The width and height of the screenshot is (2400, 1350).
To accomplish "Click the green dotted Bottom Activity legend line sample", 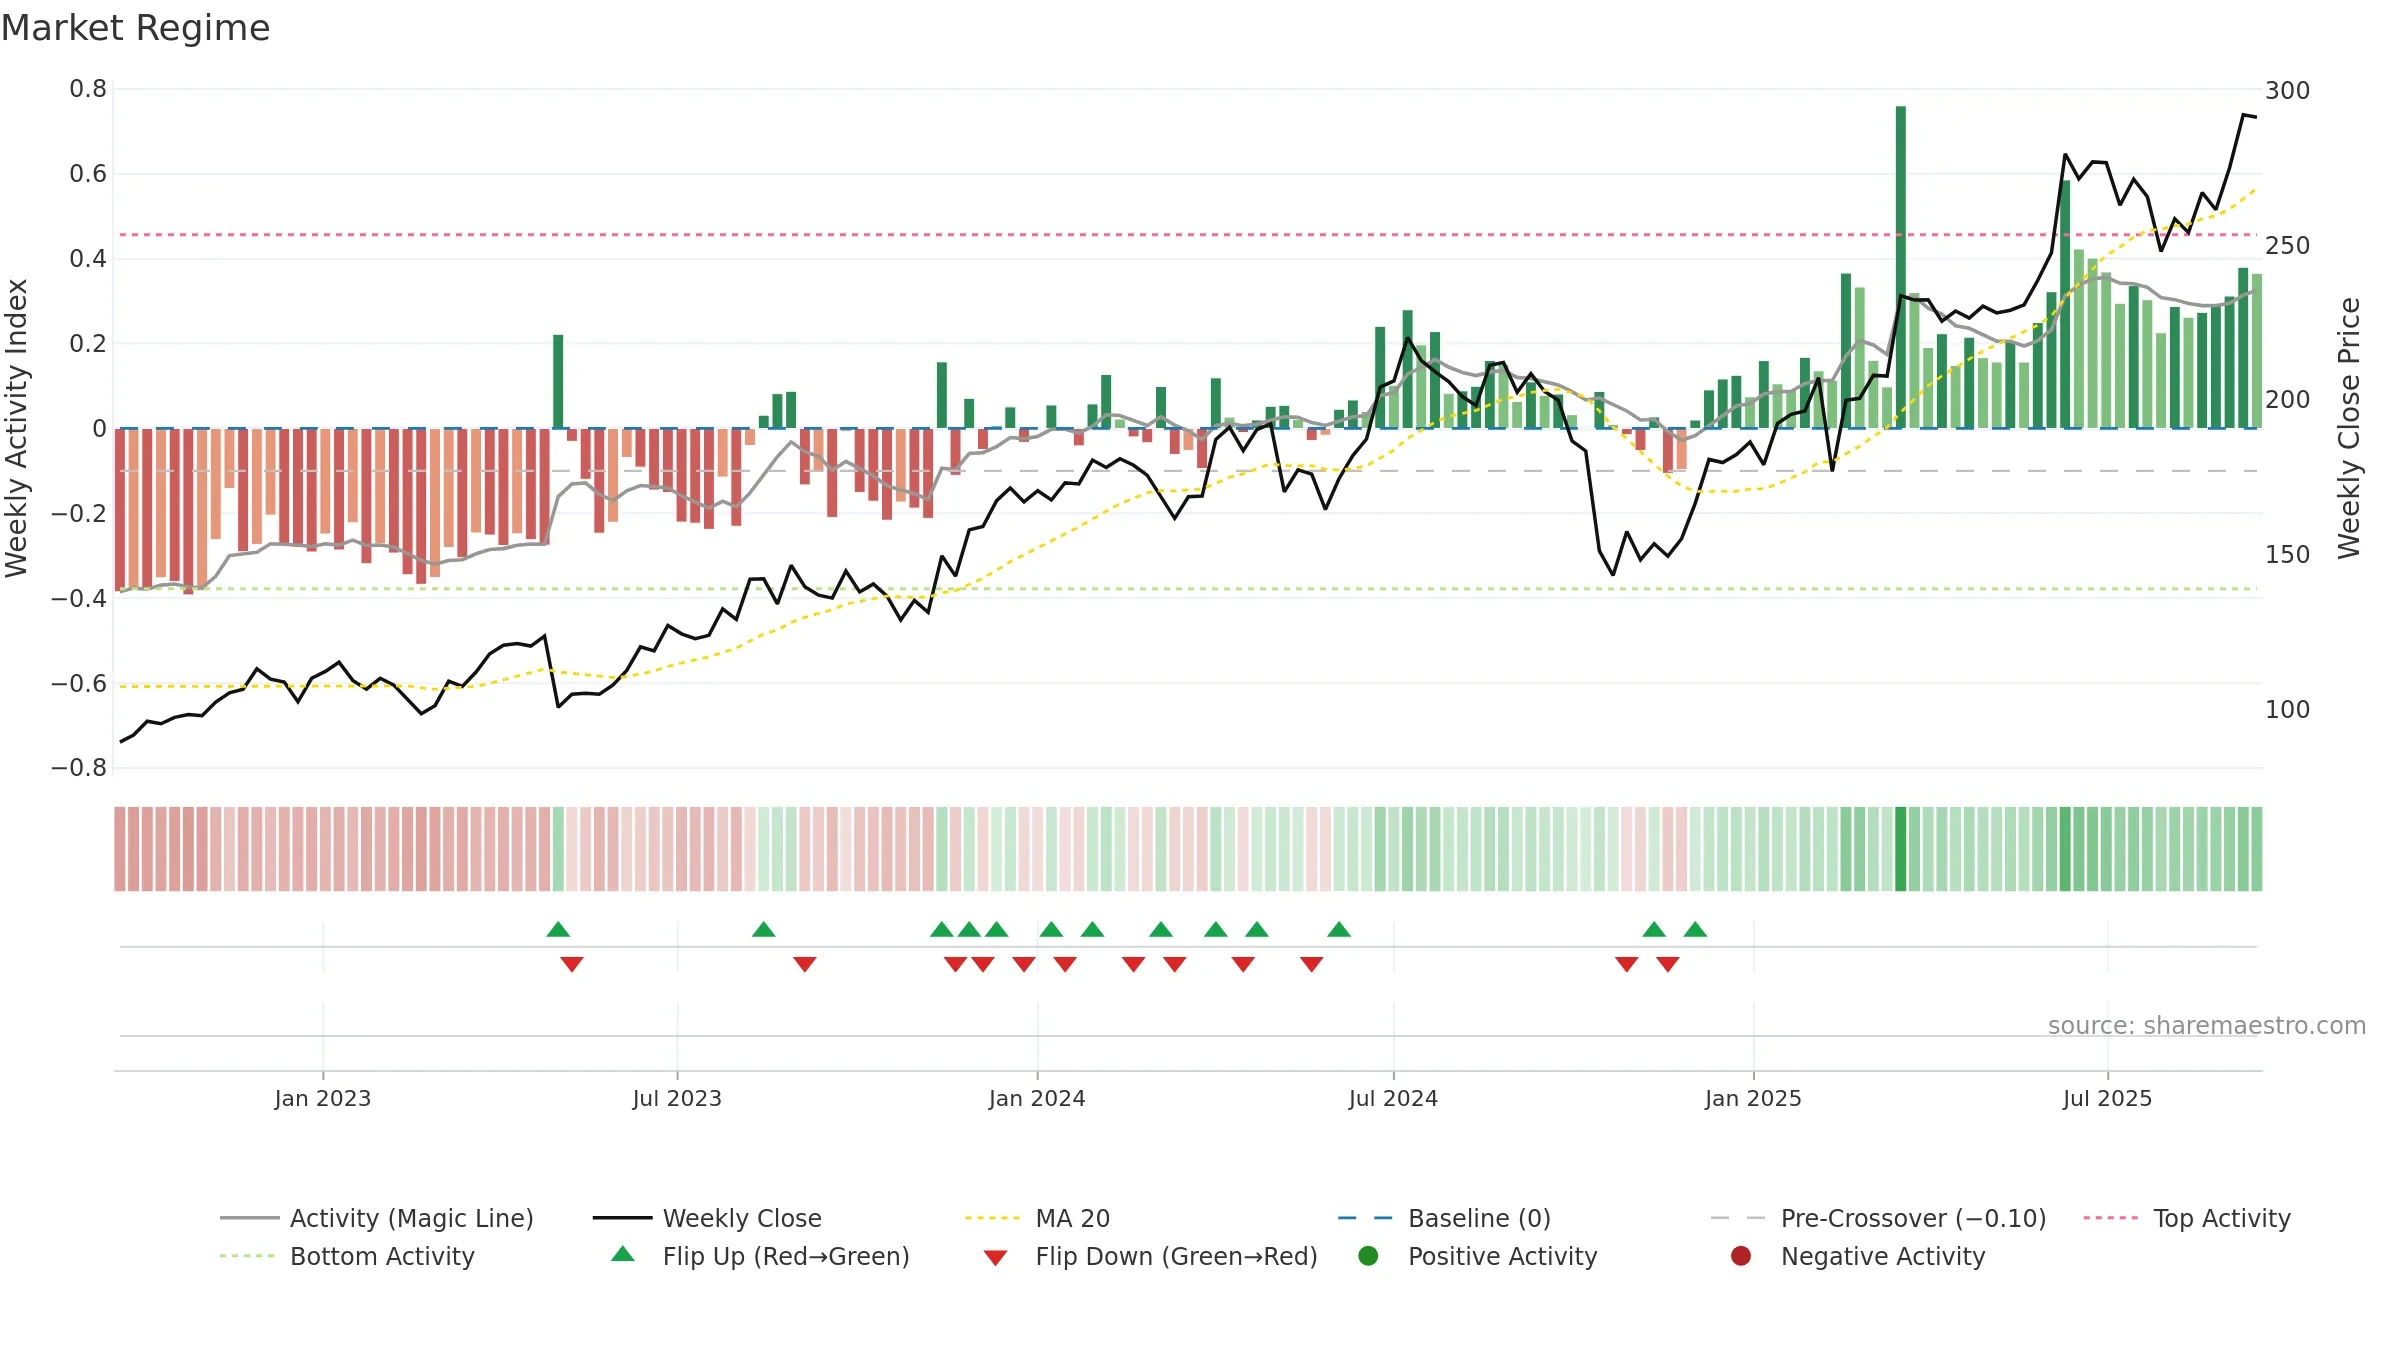I will [x=247, y=1256].
